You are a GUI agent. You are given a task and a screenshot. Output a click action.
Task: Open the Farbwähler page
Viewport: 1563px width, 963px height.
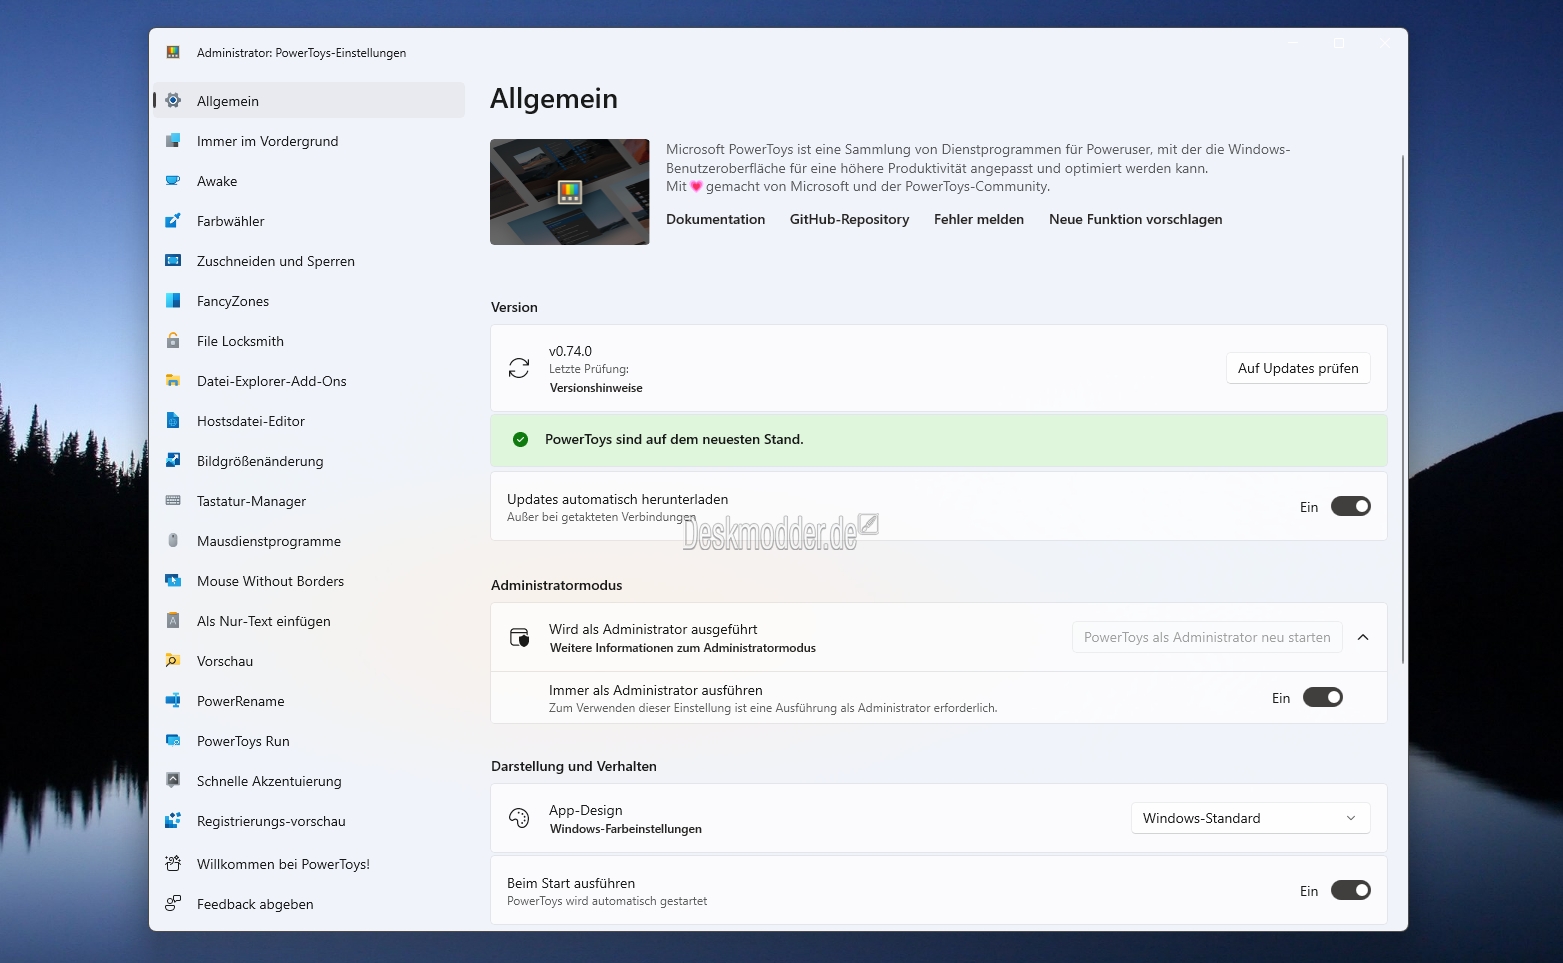pyautogui.click(x=309, y=221)
